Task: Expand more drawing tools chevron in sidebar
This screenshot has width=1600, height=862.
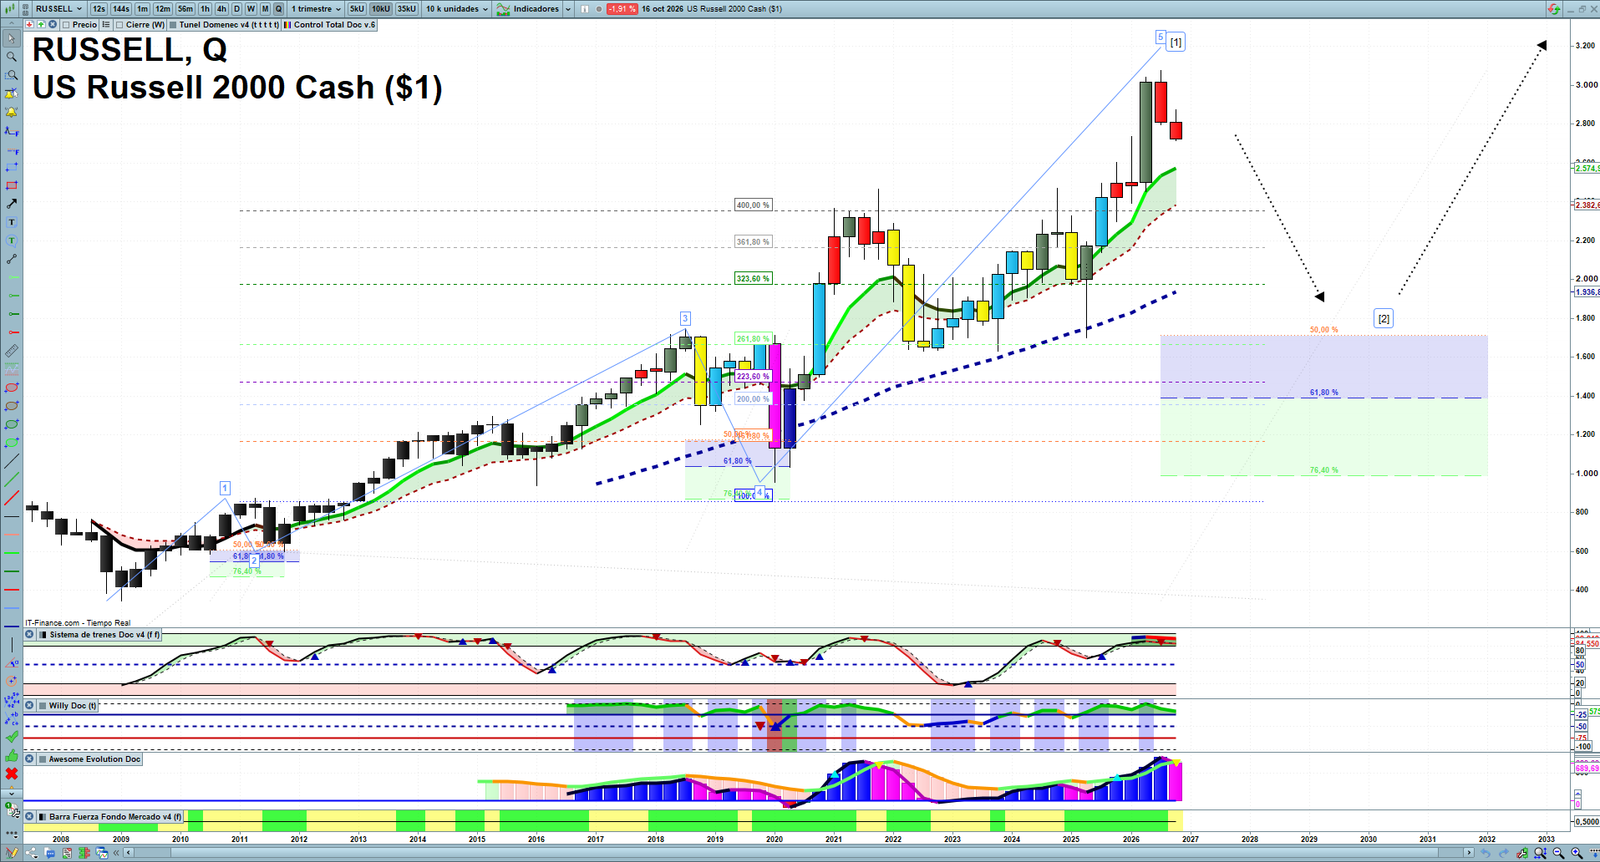Action: click(x=11, y=793)
